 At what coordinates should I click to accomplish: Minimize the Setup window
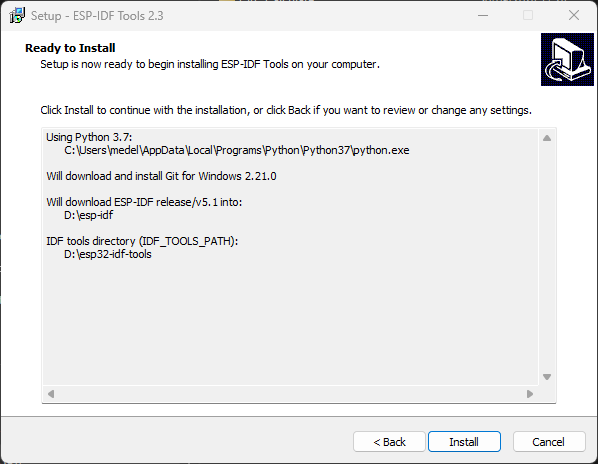click(x=483, y=16)
